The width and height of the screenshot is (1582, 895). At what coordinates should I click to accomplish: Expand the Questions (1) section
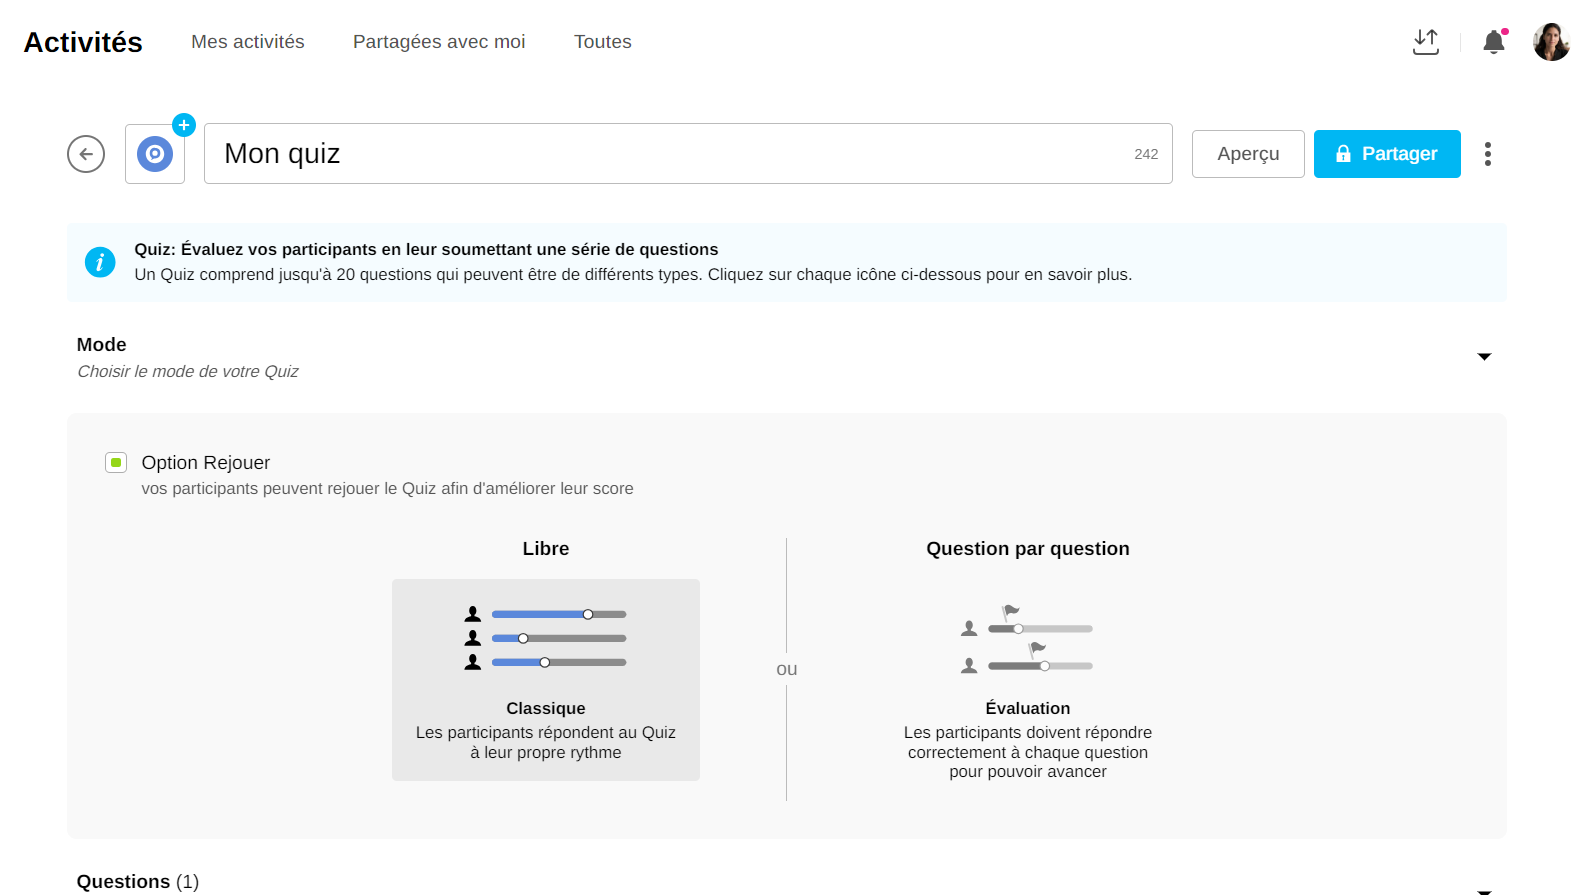point(1484,889)
